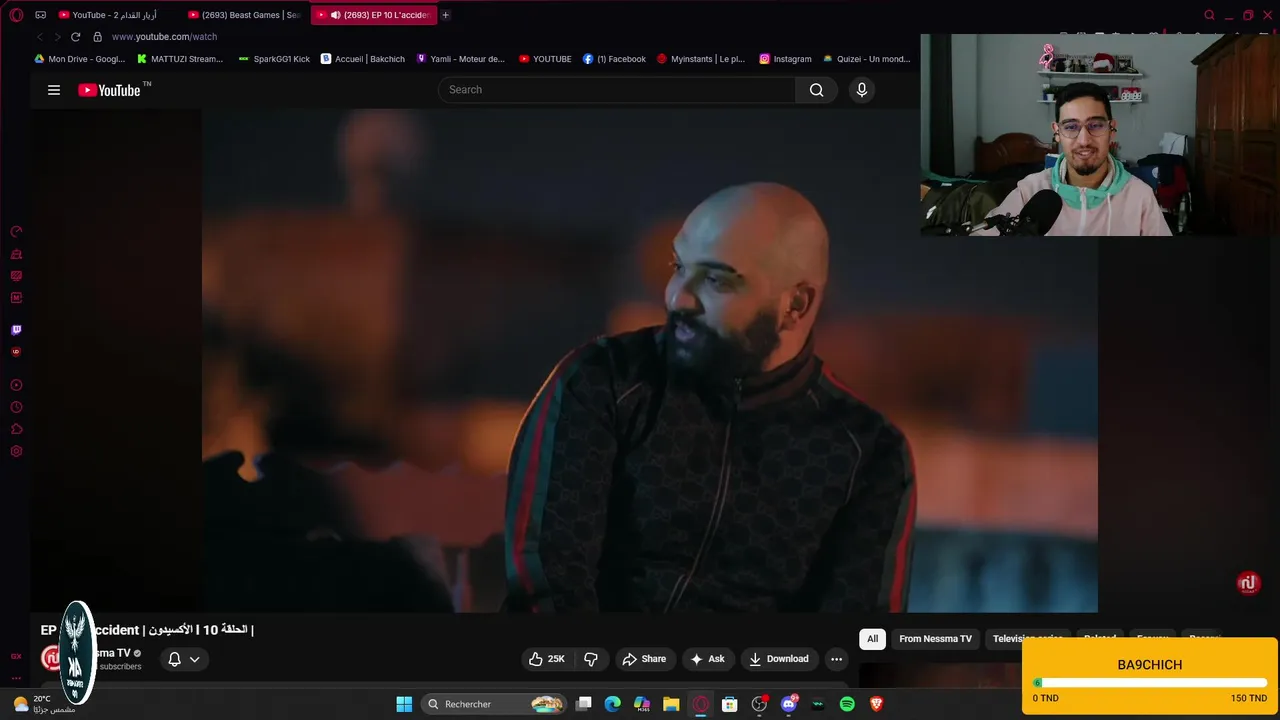Start voice search with microphone
This screenshot has height=720, width=1280.
862,90
